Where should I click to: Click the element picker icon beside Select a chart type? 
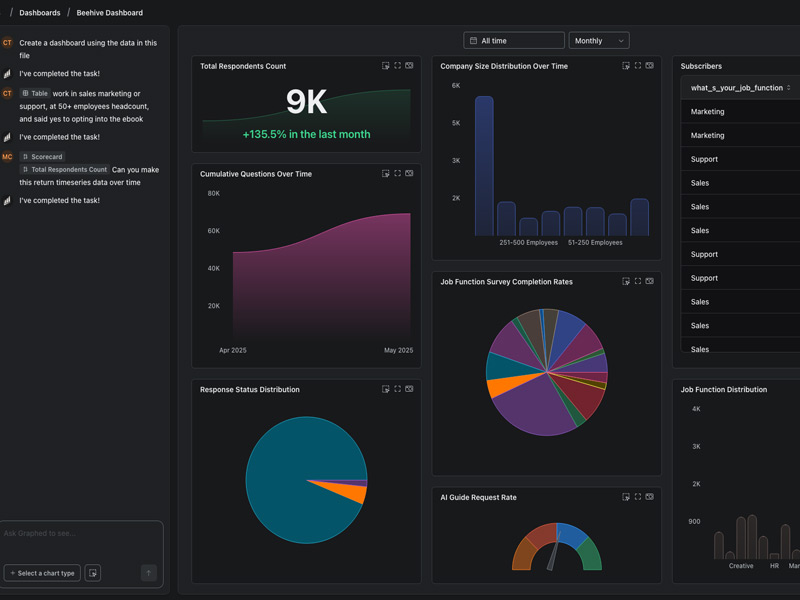pyautogui.click(x=93, y=573)
